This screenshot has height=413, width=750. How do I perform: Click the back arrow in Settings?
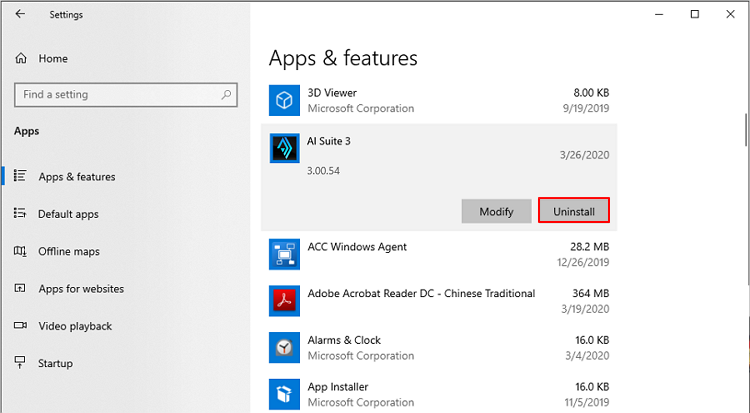[x=20, y=14]
